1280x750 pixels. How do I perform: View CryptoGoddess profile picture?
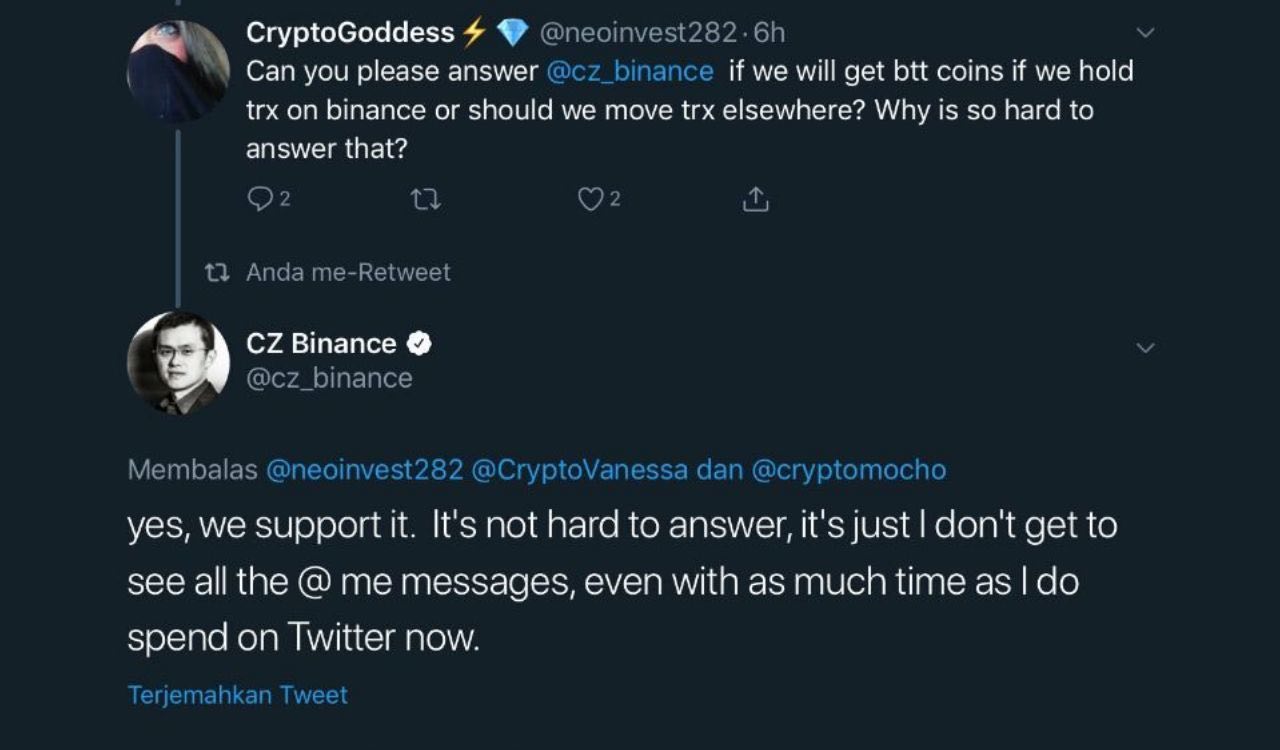(179, 72)
